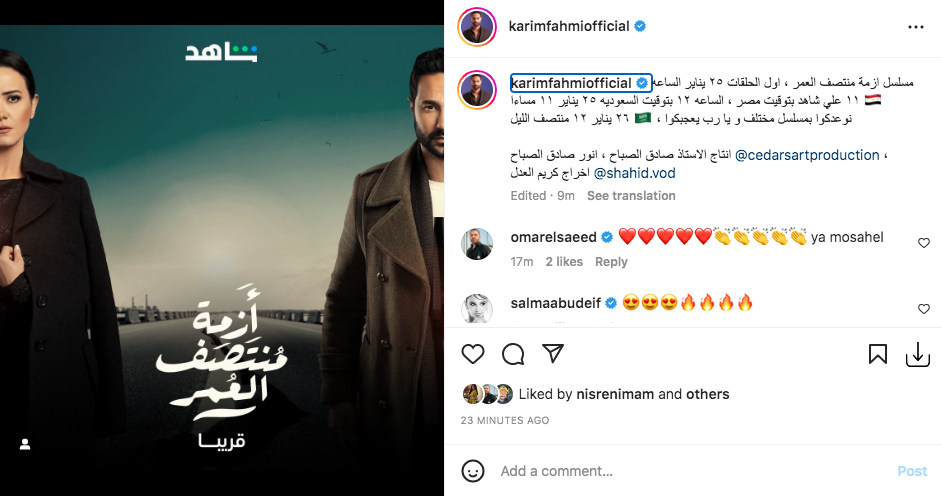View 2 likes on omarelsaeed's comment
This screenshot has width=942, height=496.
(x=564, y=262)
